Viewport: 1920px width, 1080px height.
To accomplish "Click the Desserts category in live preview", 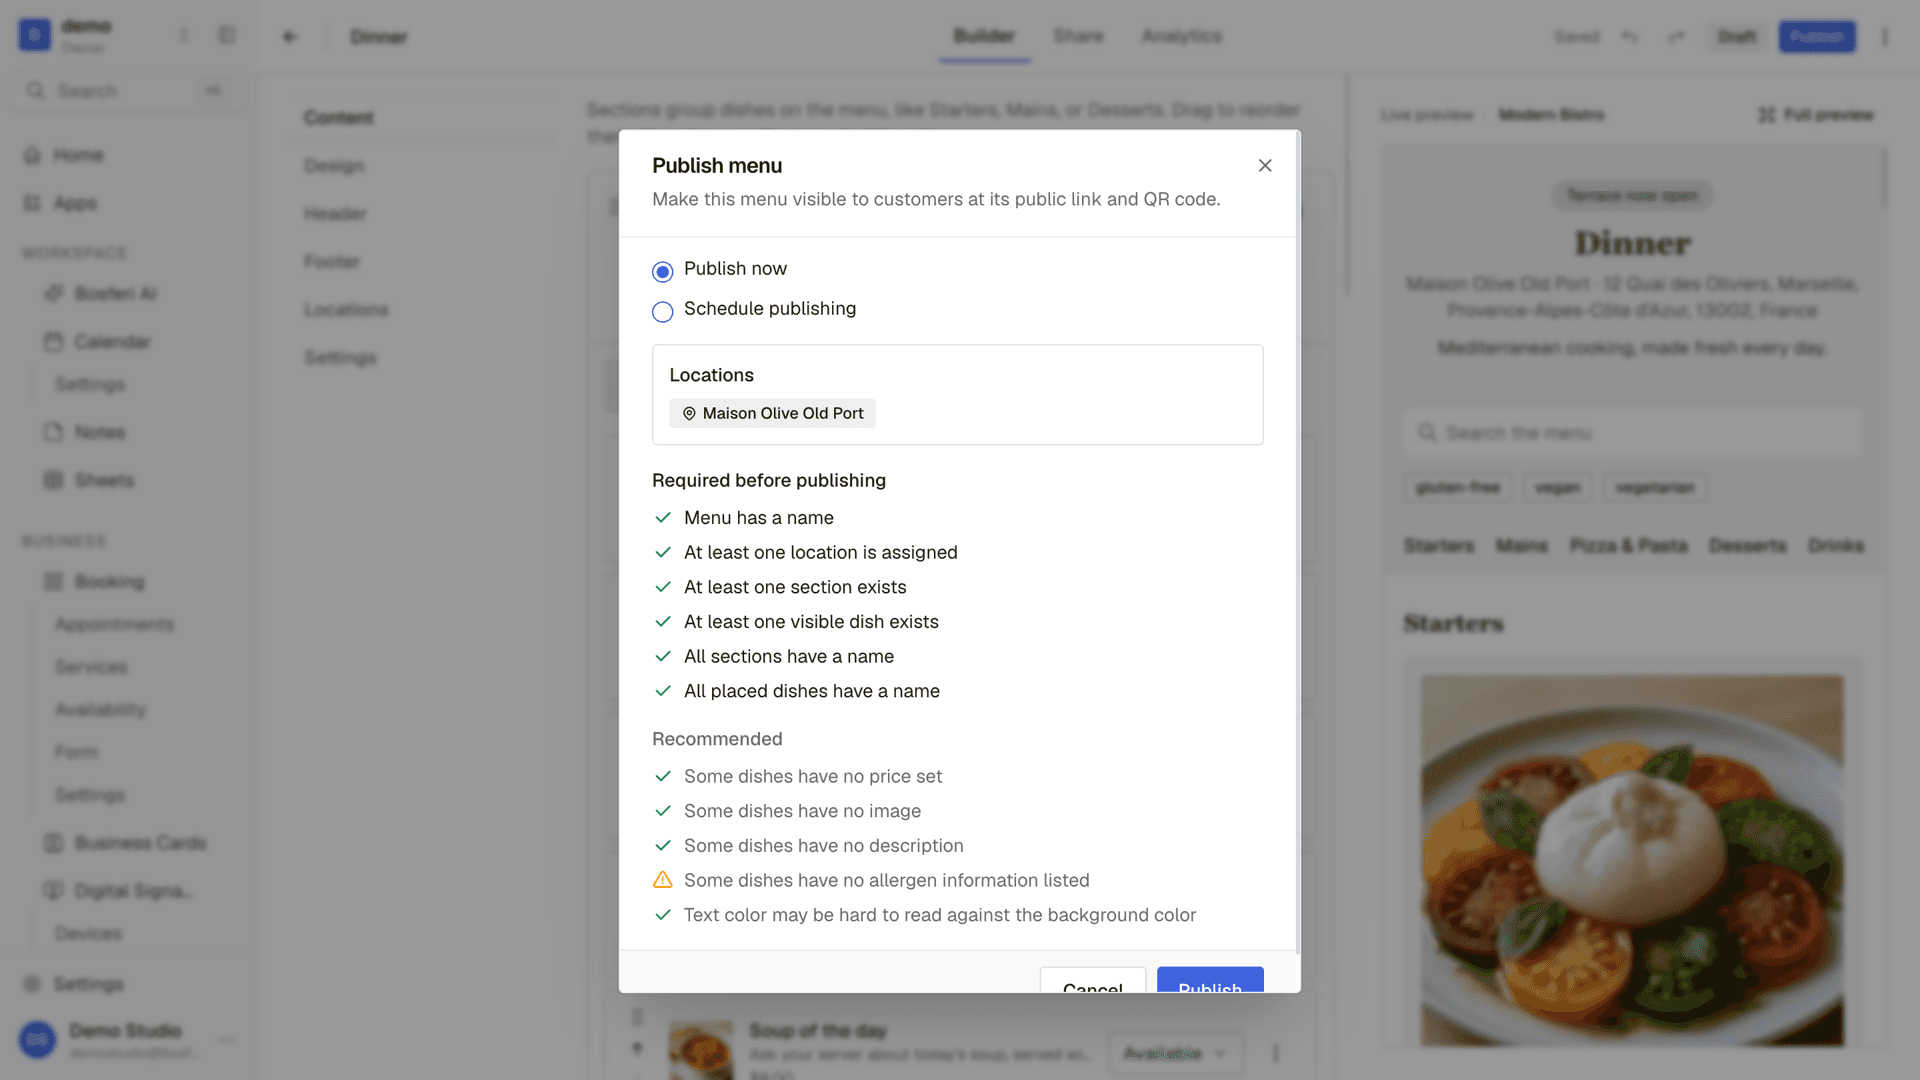I will [x=1747, y=546].
